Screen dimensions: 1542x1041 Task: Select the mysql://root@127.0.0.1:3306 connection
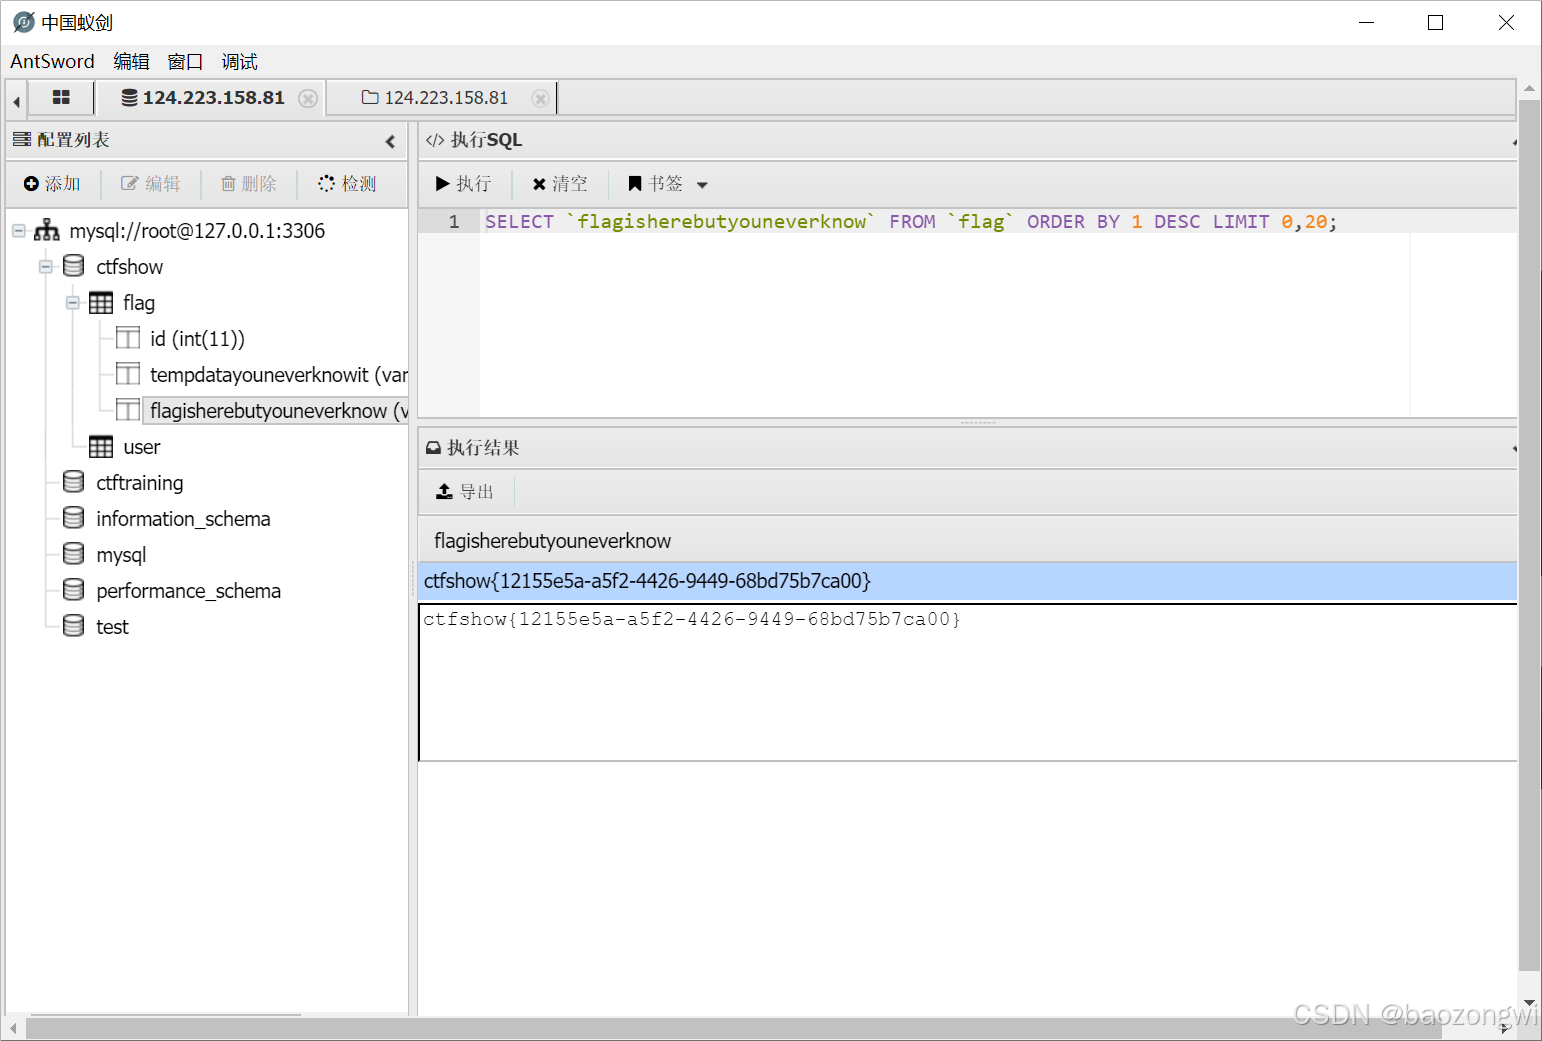pyautogui.click(x=197, y=230)
